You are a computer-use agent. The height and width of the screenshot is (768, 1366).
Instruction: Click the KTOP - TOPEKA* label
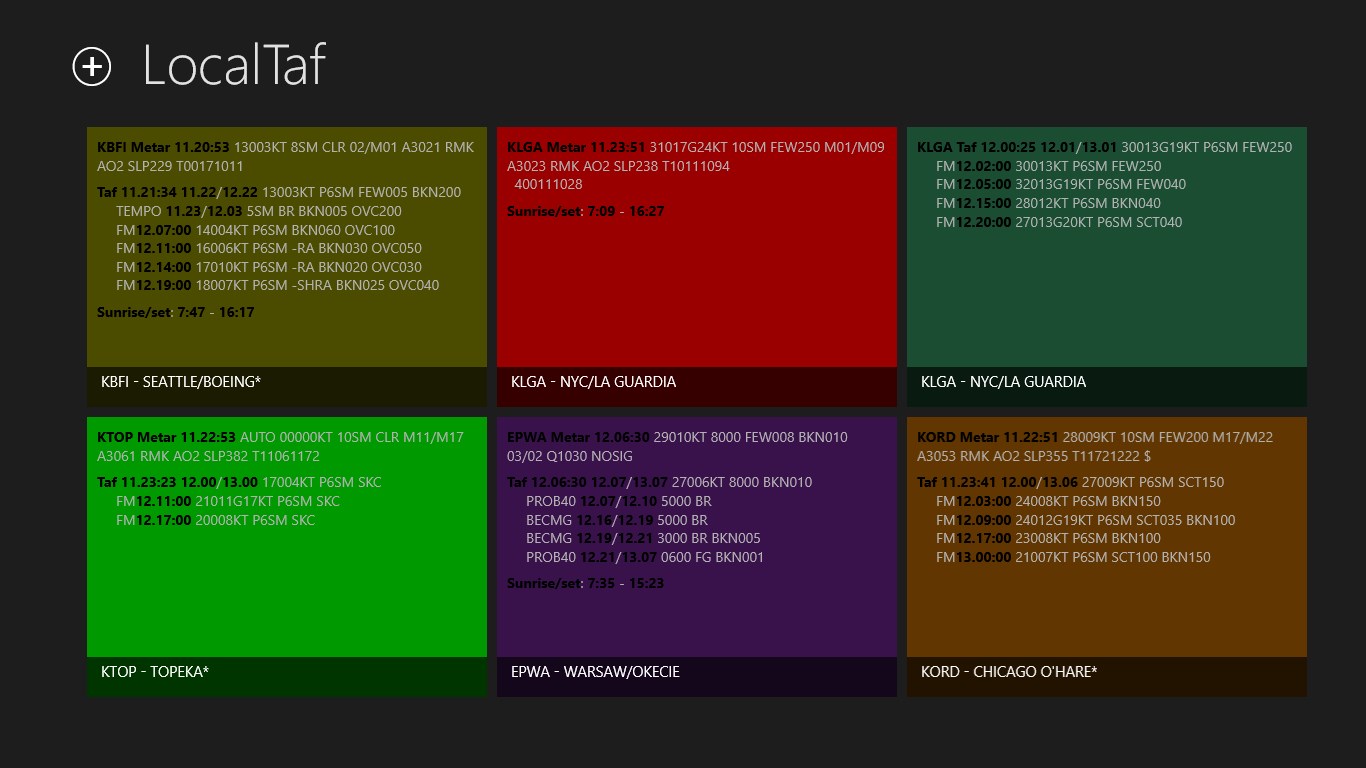coord(155,672)
